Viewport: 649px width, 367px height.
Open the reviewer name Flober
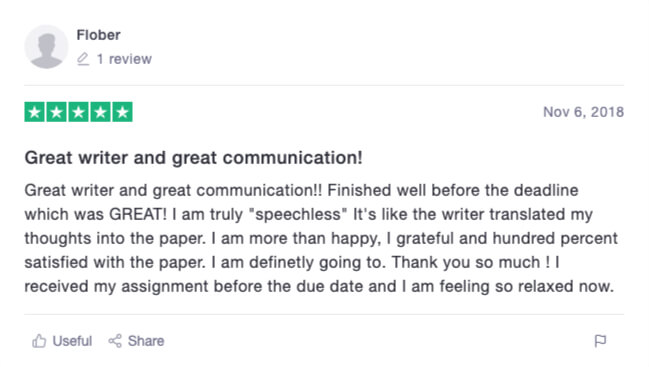pyautogui.click(x=99, y=35)
